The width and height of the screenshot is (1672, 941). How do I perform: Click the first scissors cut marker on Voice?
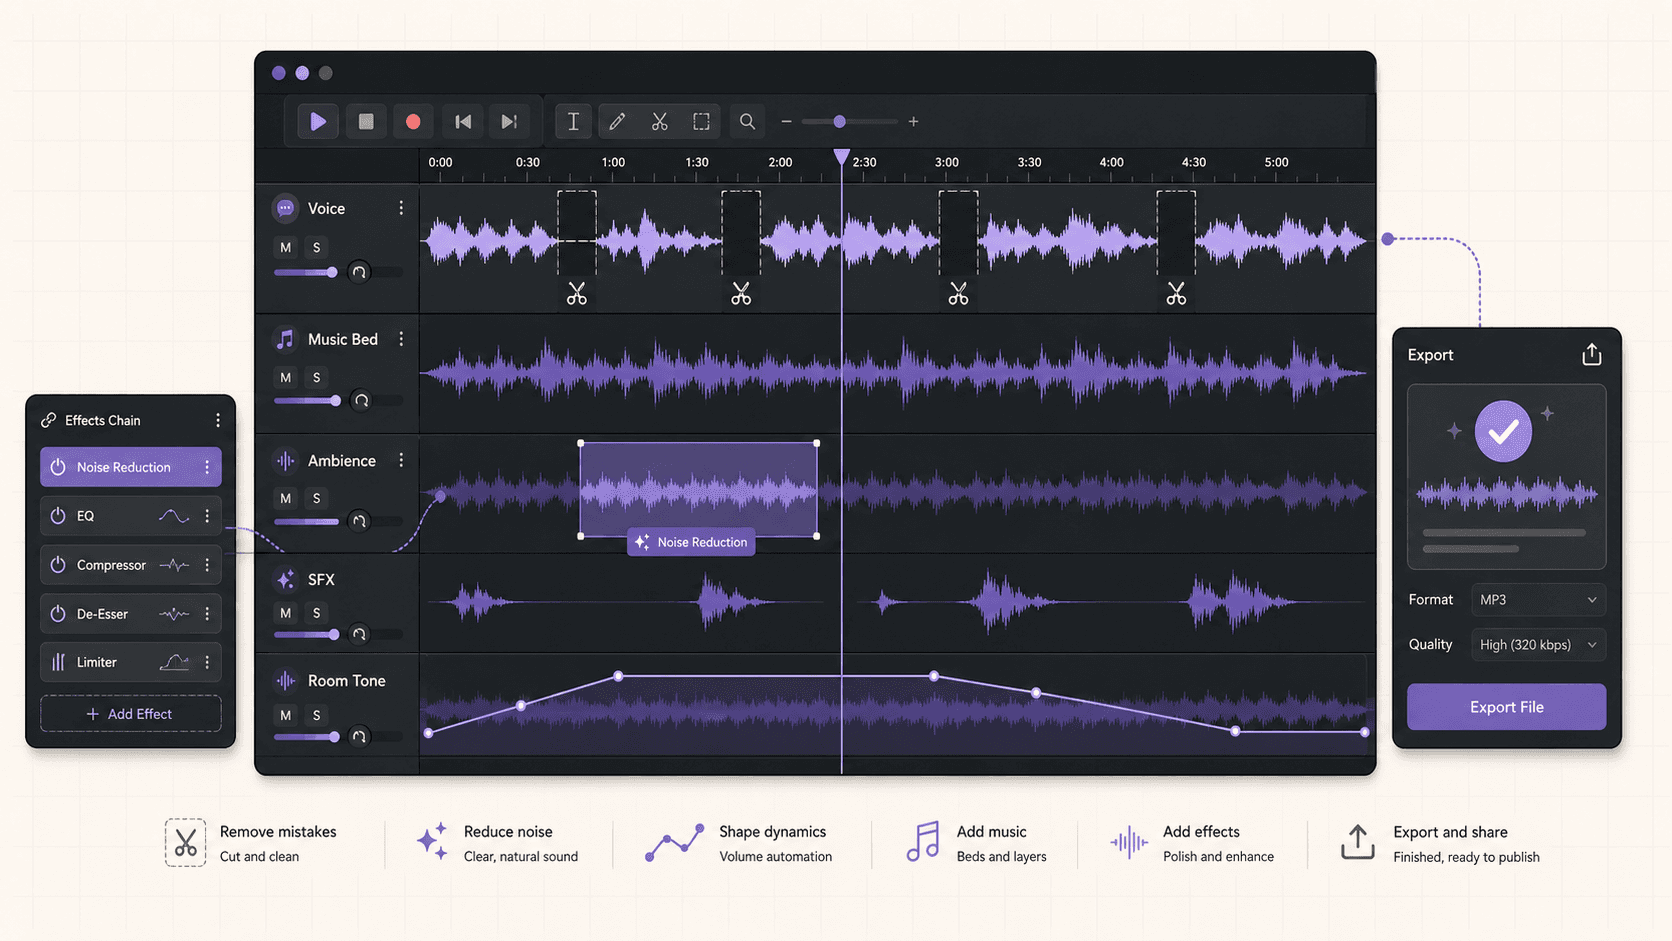tap(577, 293)
